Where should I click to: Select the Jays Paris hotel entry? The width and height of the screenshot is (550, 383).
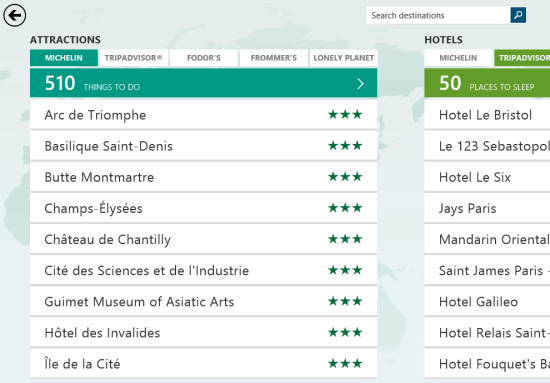pyautogui.click(x=487, y=208)
